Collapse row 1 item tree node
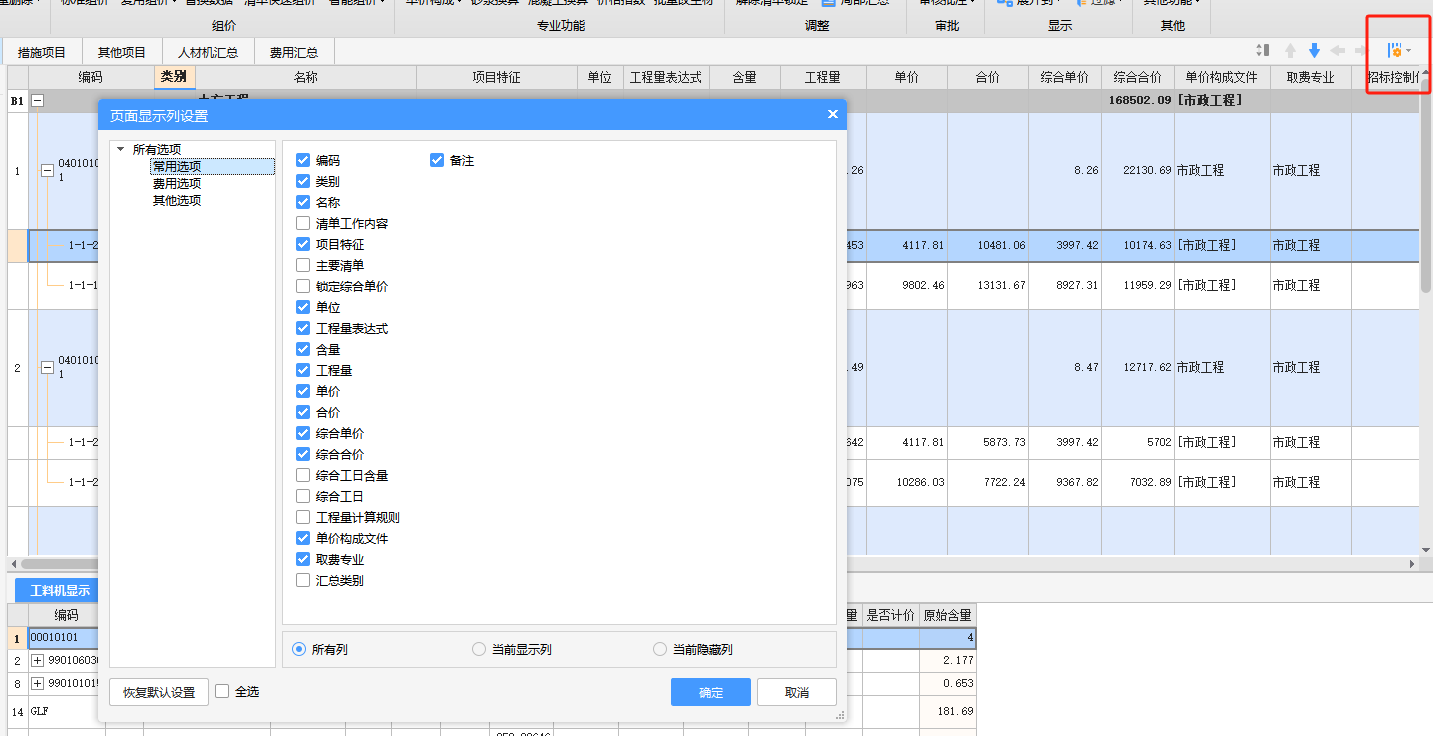This screenshot has height=736, width=1433. (47, 171)
